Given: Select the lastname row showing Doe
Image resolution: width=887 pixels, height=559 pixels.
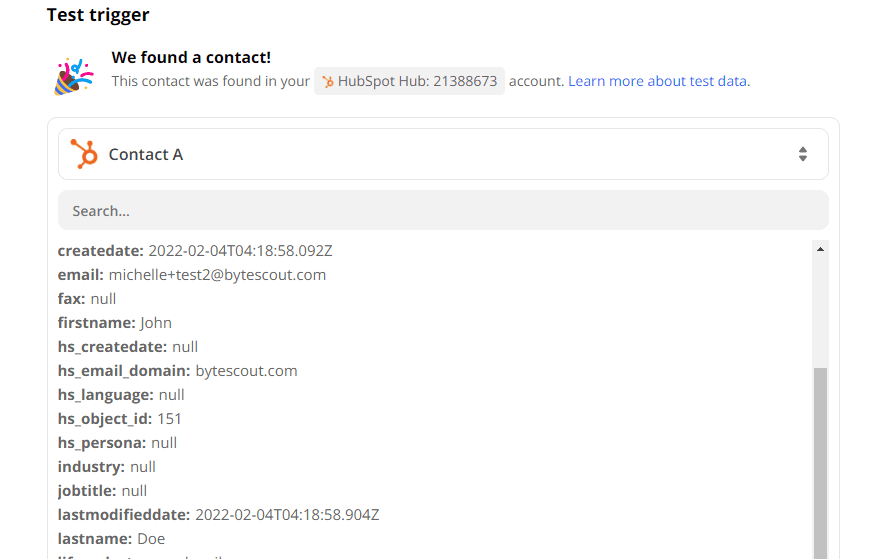Looking at the screenshot, I should tap(111, 538).
